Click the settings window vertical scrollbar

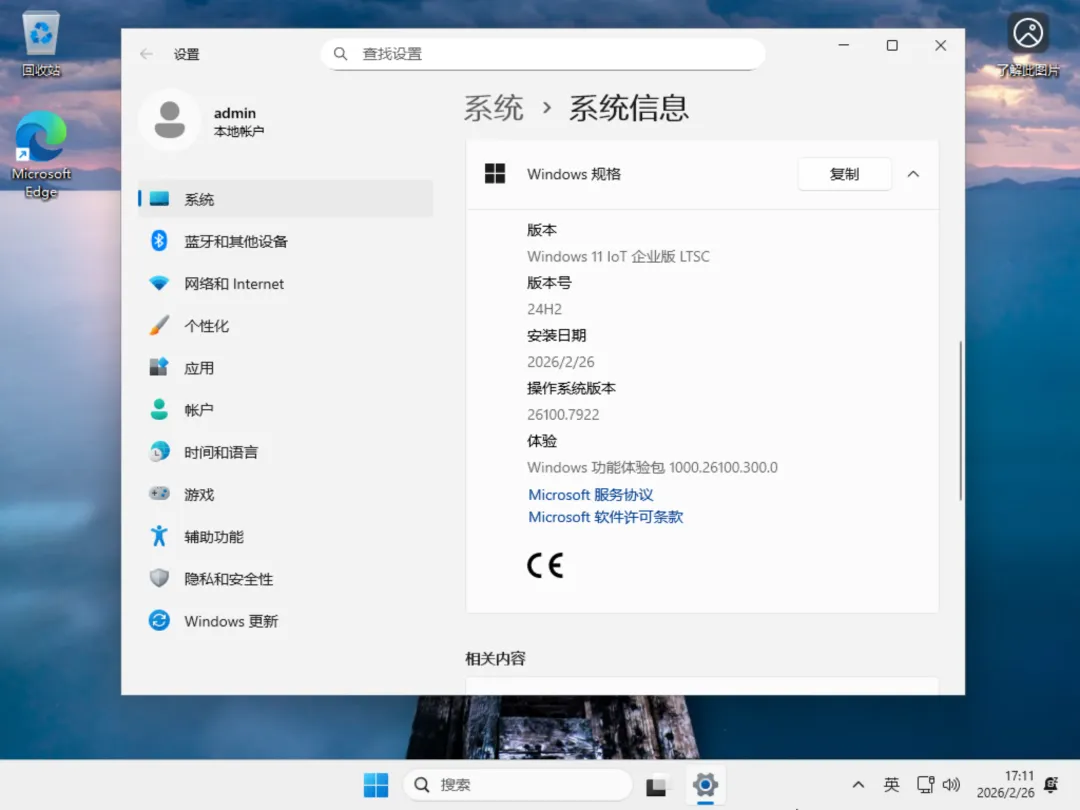point(960,420)
